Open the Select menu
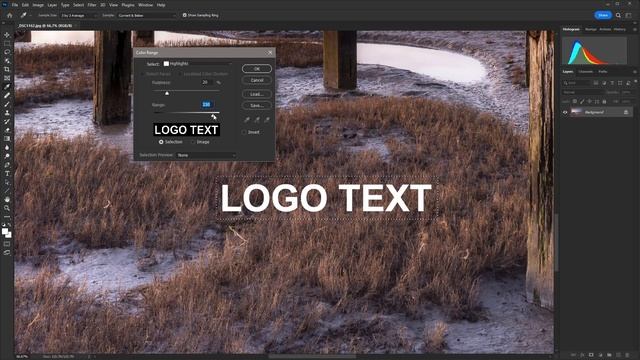Viewport: 640px width, 360px height. (x=78, y=5)
